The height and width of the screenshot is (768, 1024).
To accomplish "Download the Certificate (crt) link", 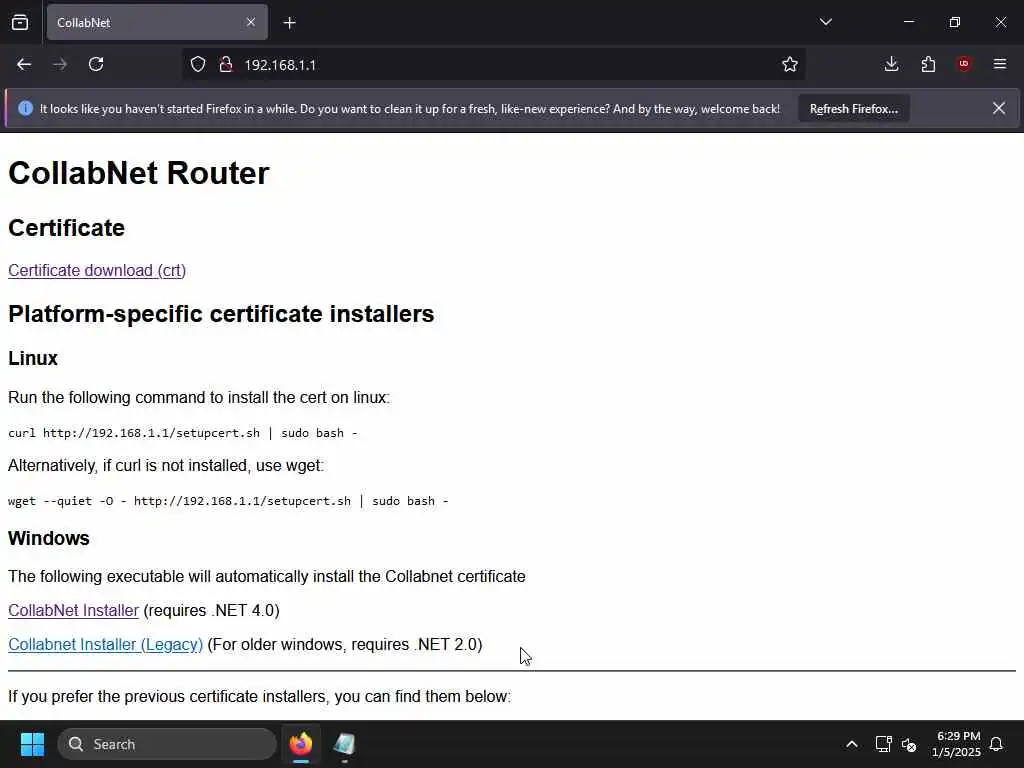I will (x=97, y=270).
